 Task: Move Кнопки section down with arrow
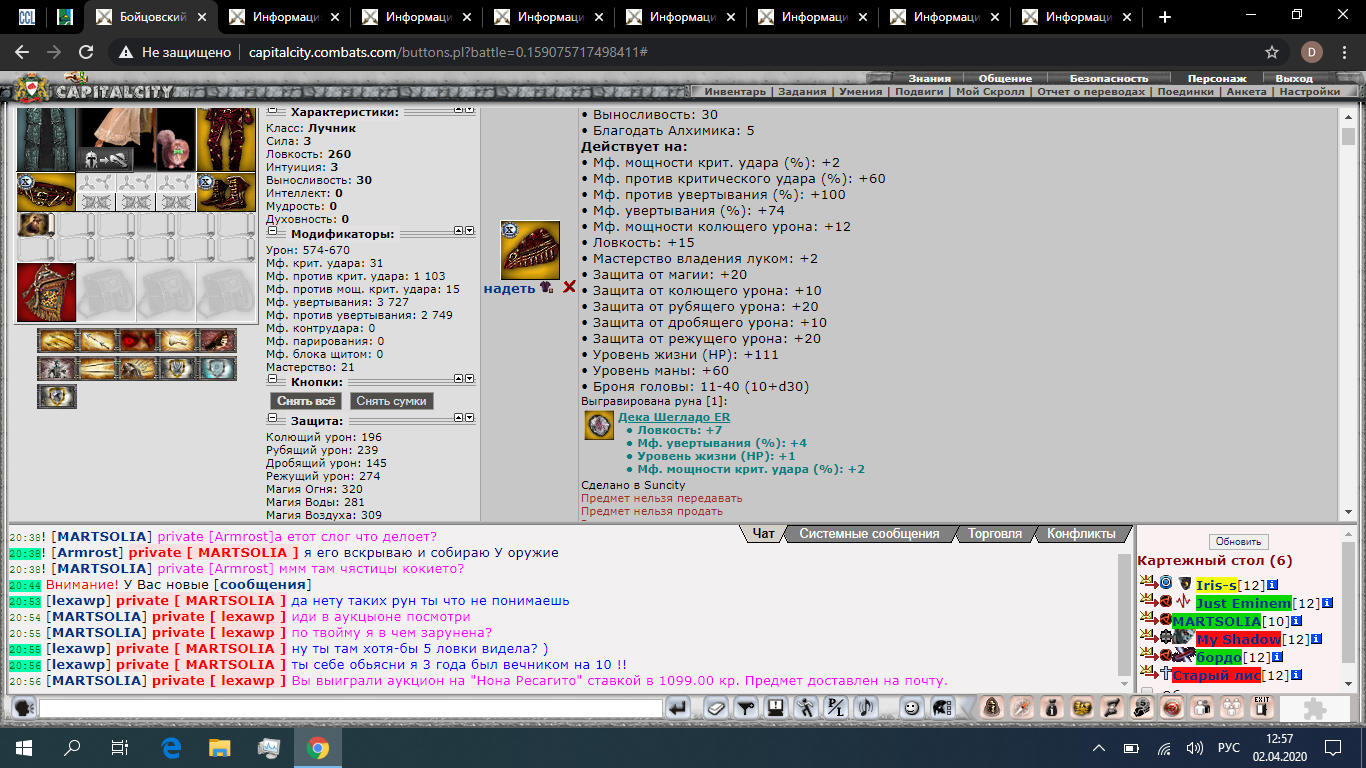pos(470,379)
